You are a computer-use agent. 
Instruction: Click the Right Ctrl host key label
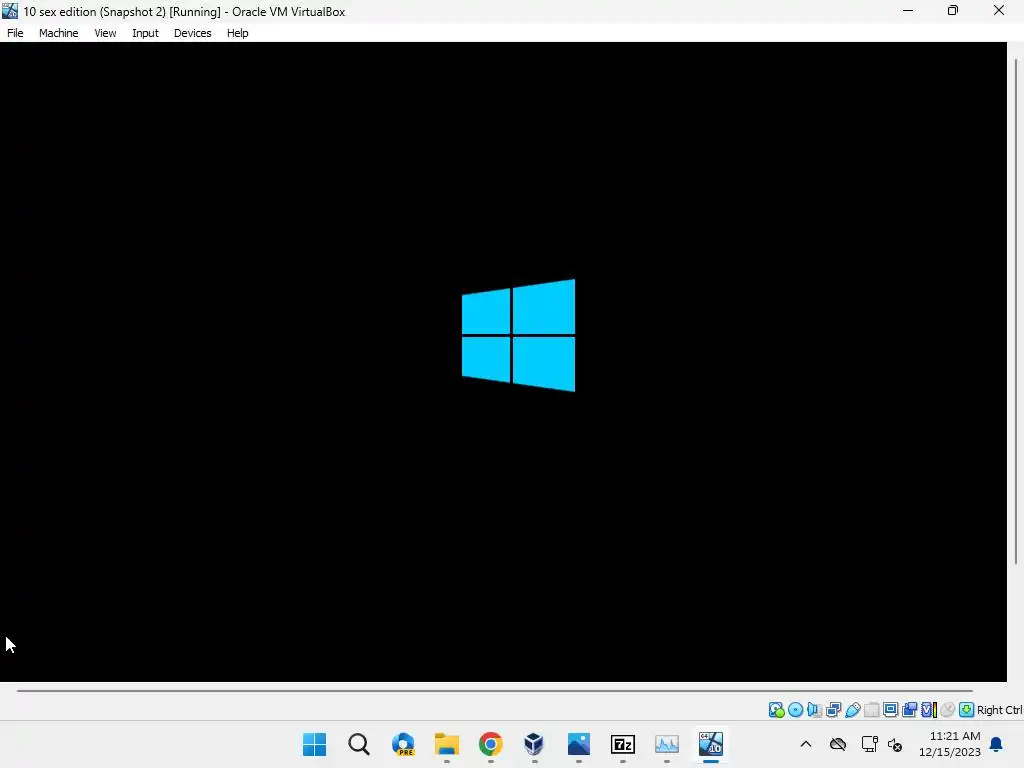(x=999, y=710)
